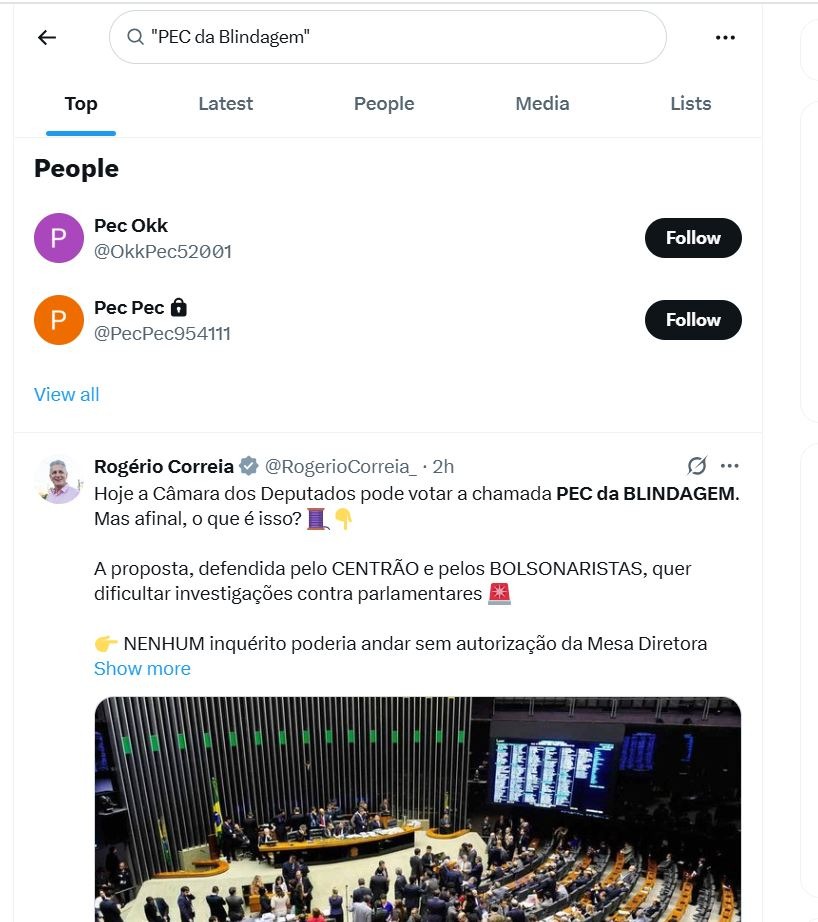Switch to the People tab
Image resolution: width=818 pixels, height=922 pixels.
(384, 104)
